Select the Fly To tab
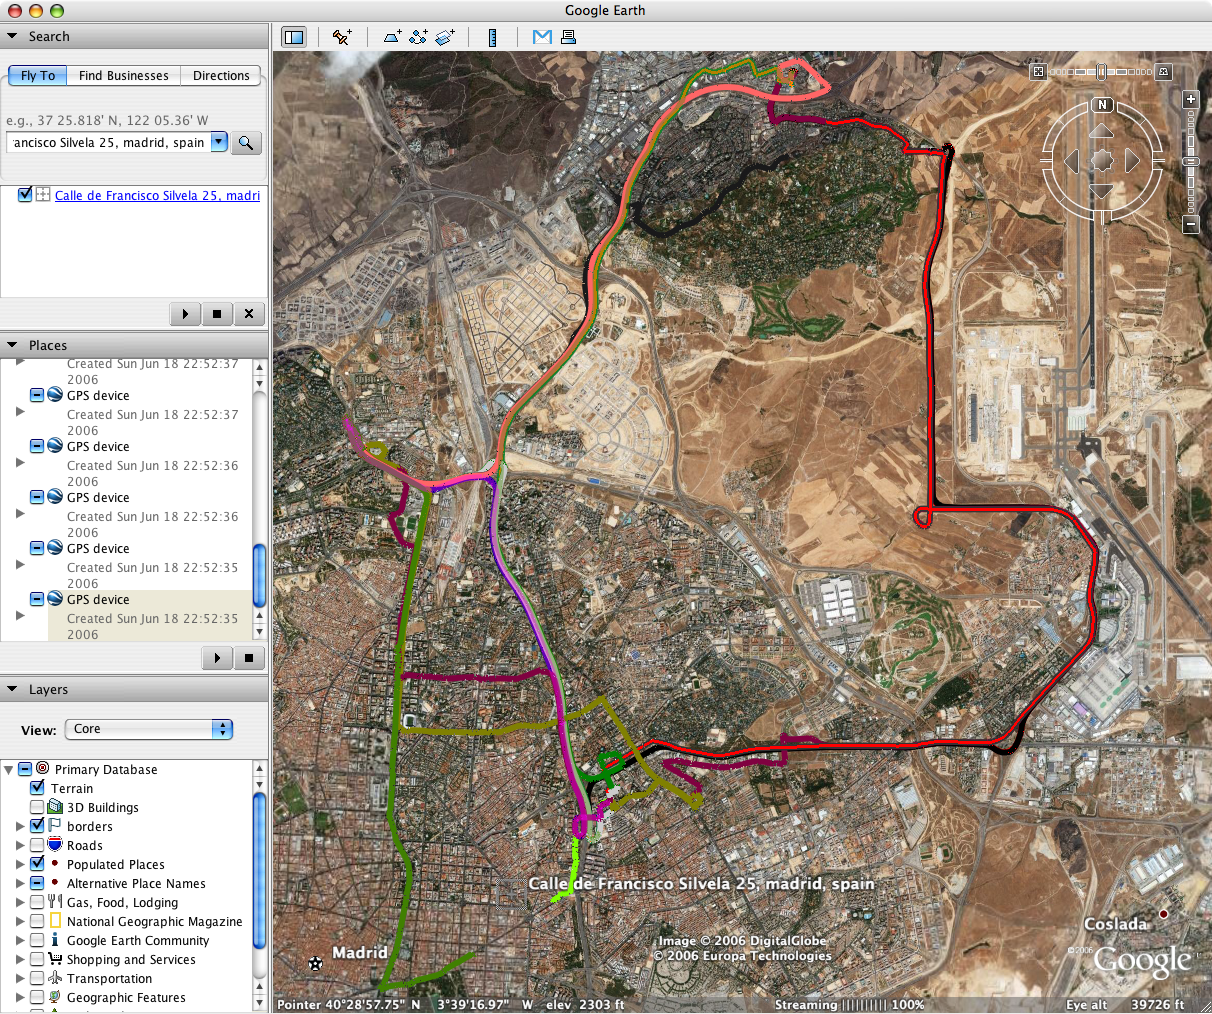Screen dimensions: 1212x1014 click(x=38, y=76)
